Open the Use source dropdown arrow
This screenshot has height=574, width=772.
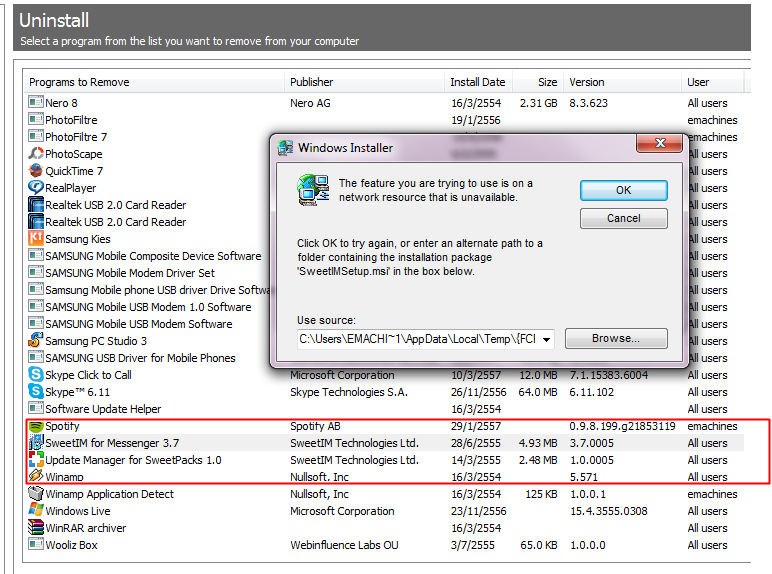(x=546, y=339)
